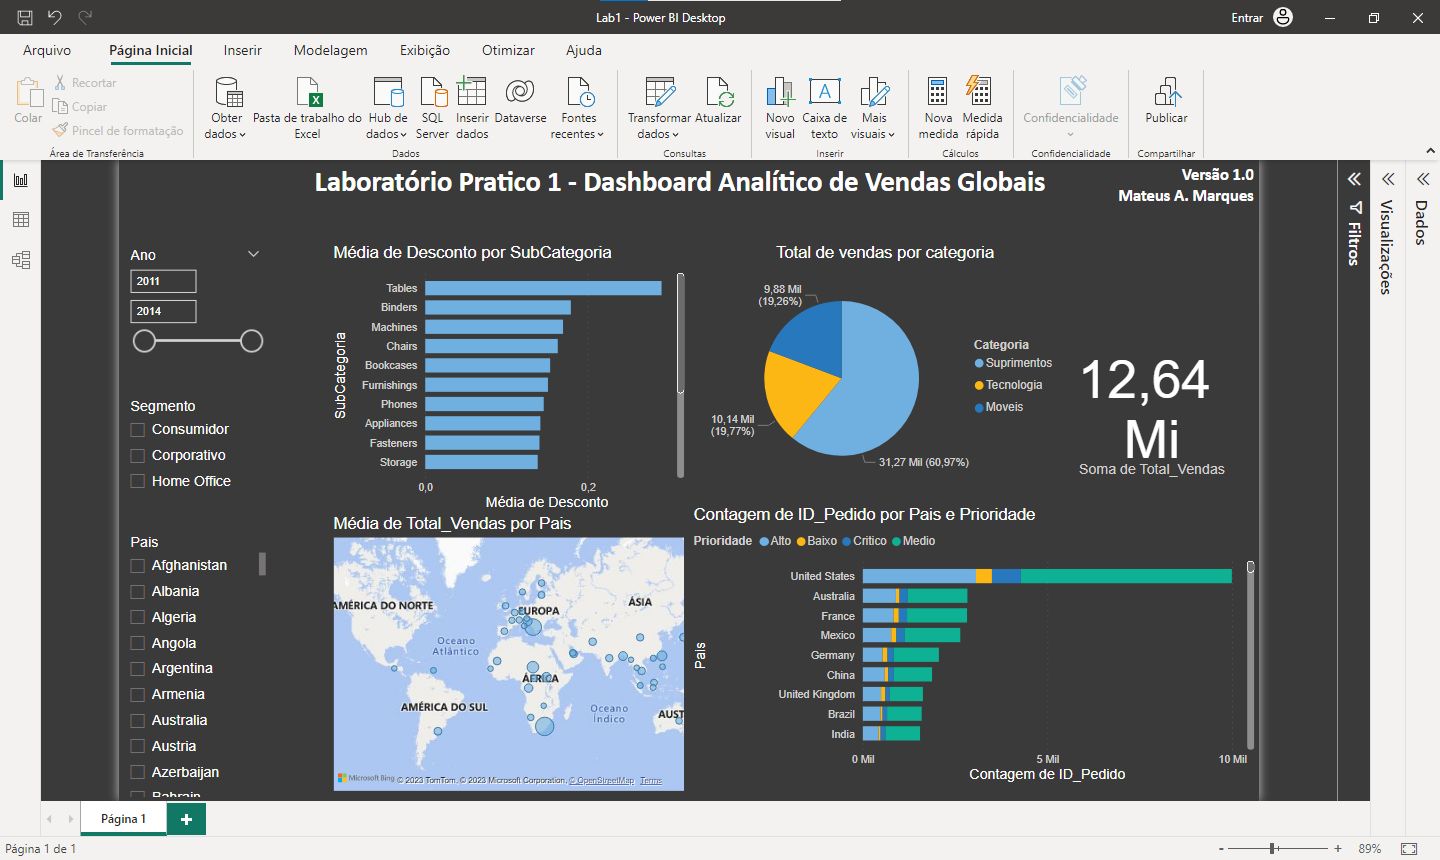Check the Consumidor segment box
Viewport: 1440px width, 860px height.
(x=138, y=430)
